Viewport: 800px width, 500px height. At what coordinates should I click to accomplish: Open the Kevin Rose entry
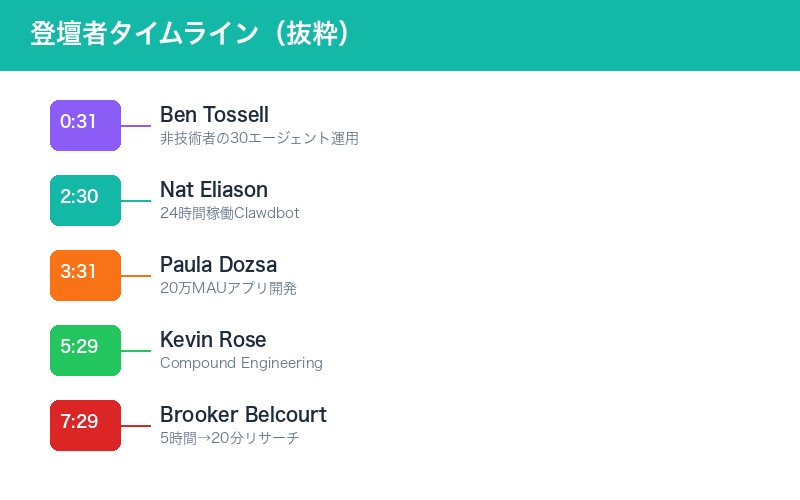213,340
